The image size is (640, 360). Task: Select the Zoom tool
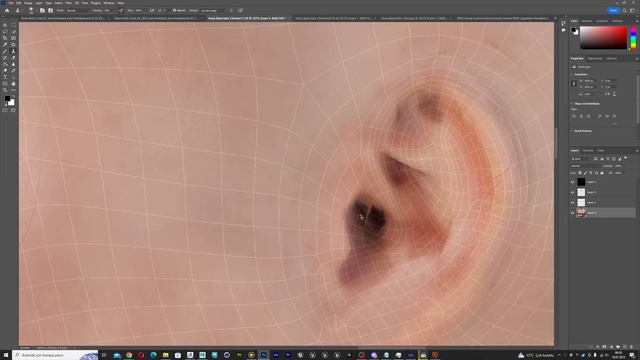tap(5, 90)
